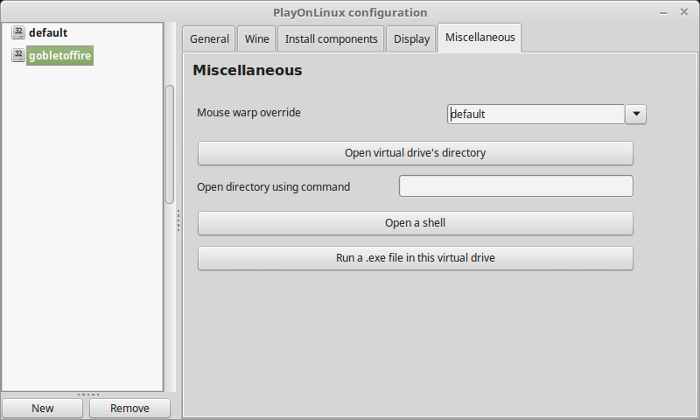Click the Open directory using command label
The width and height of the screenshot is (700, 420).
(x=273, y=187)
